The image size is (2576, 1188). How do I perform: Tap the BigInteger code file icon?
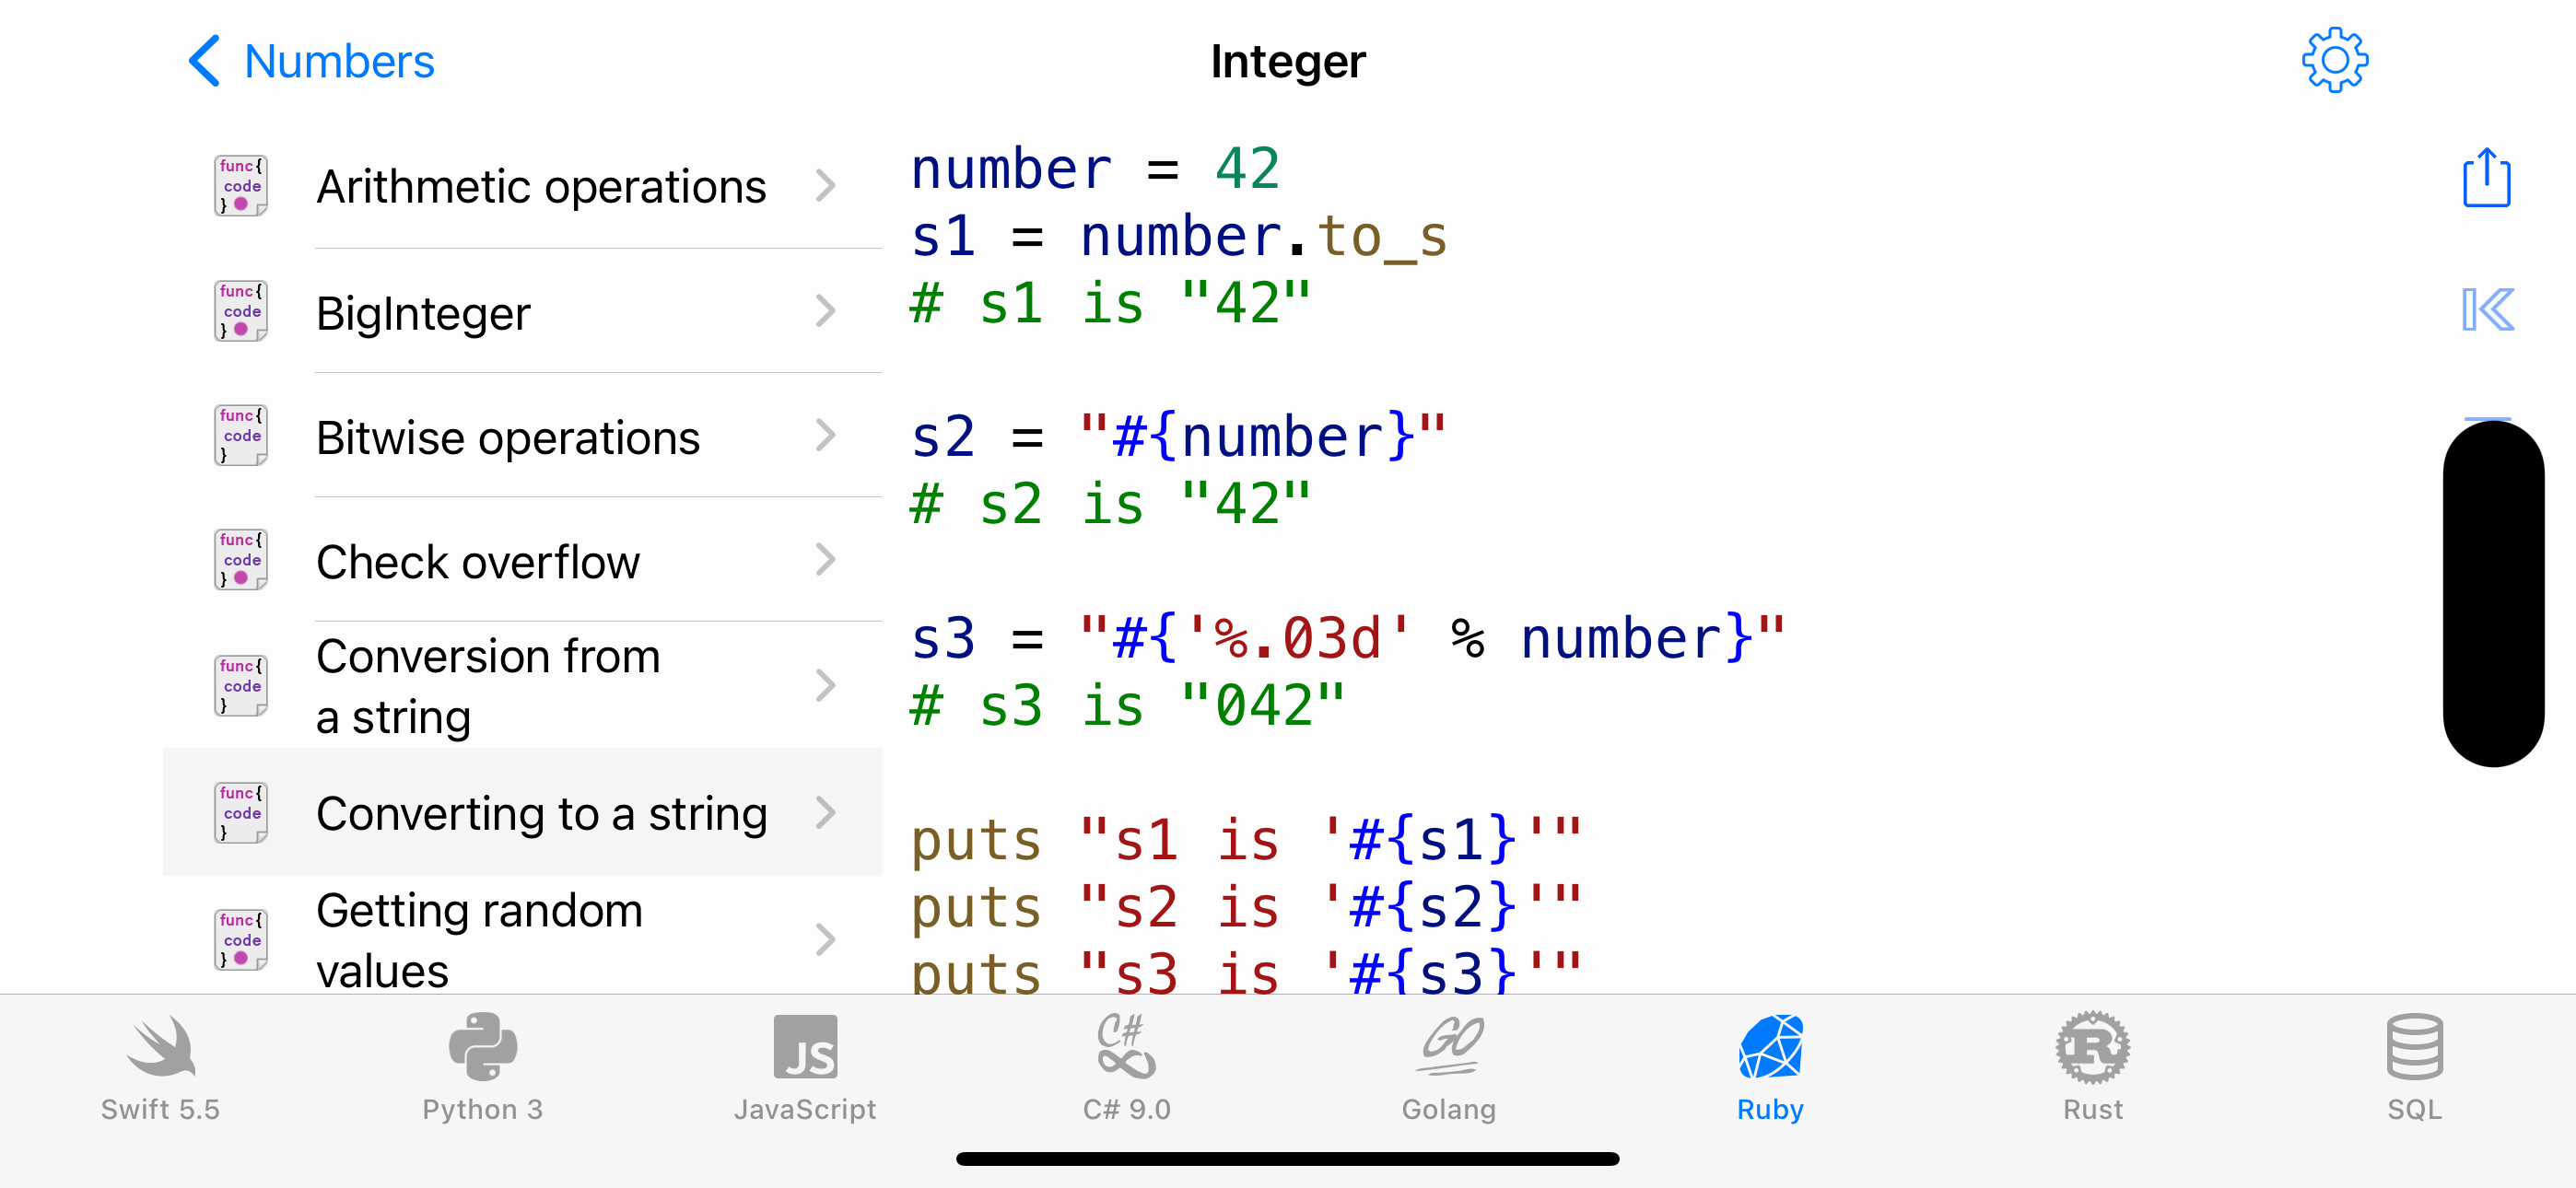[241, 311]
